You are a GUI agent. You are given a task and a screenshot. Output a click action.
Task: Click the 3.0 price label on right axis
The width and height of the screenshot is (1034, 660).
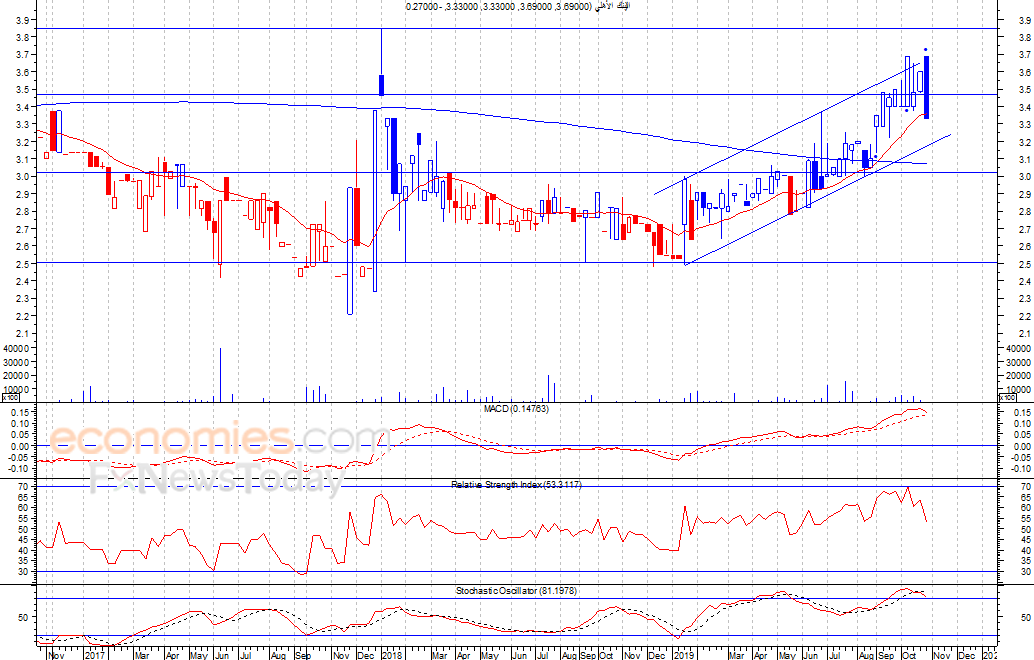pos(1025,177)
